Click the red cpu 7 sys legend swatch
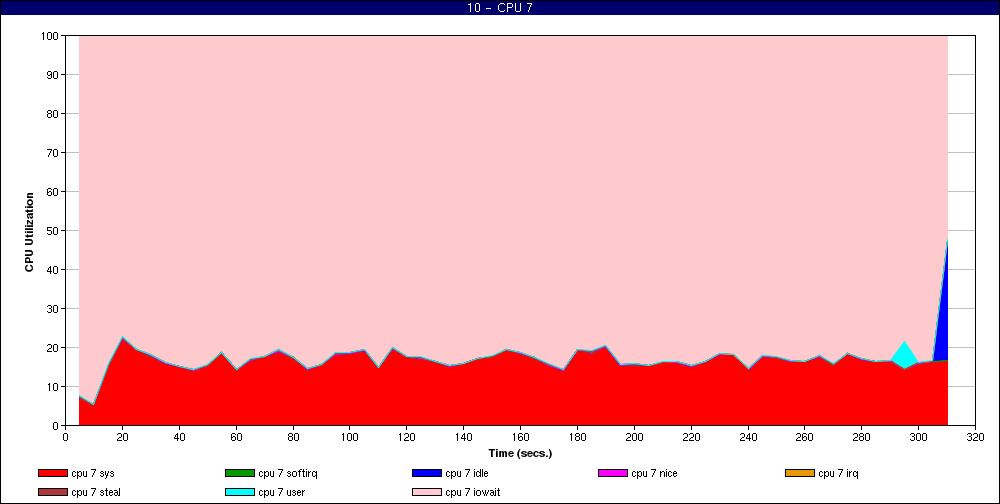The height and width of the screenshot is (504, 1000). tap(53, 473)
